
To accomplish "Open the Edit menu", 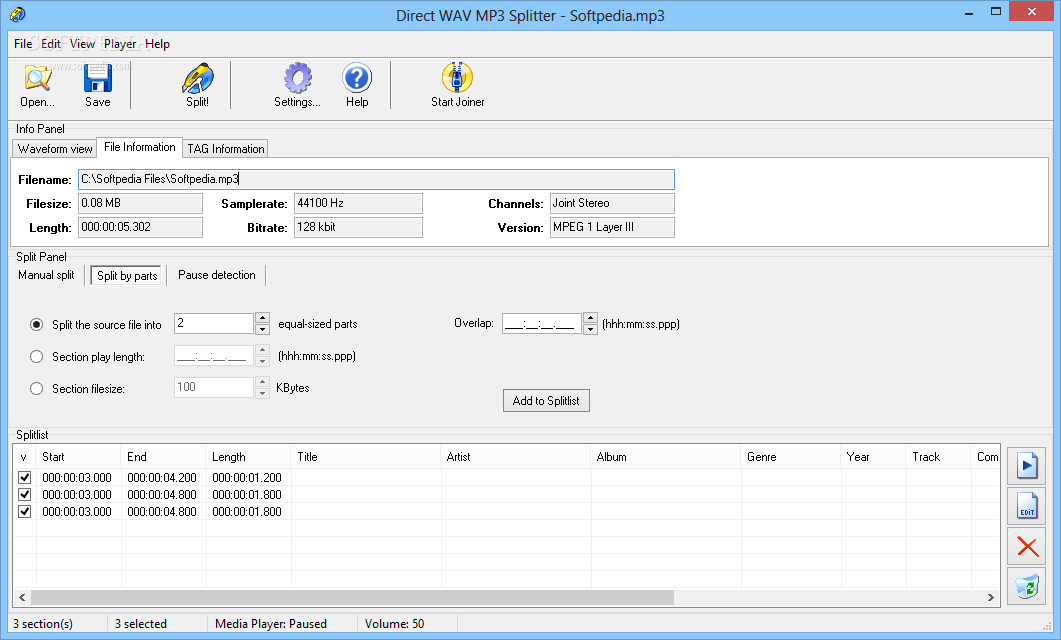I will pos(51,44).
